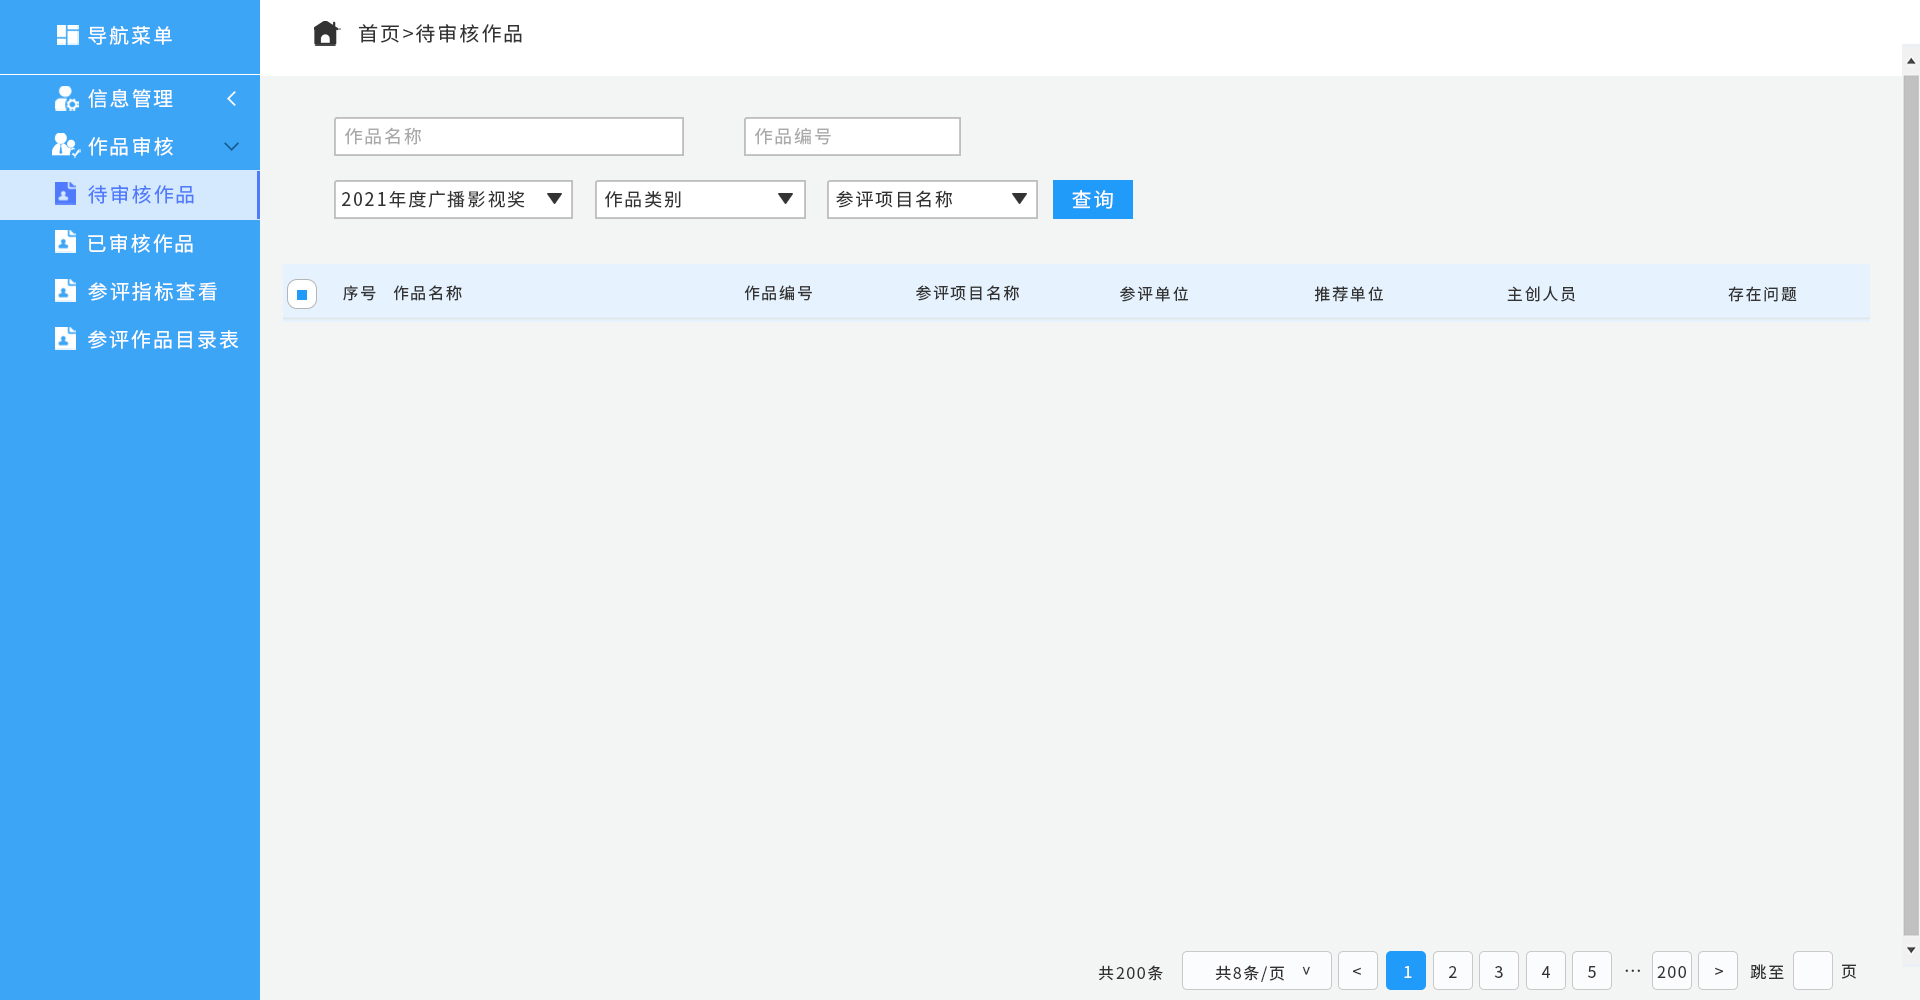Viewport: 1920px width, 1000px height.
Task: Click the home icon in breadcrumb
Action: tap(325, 34)
